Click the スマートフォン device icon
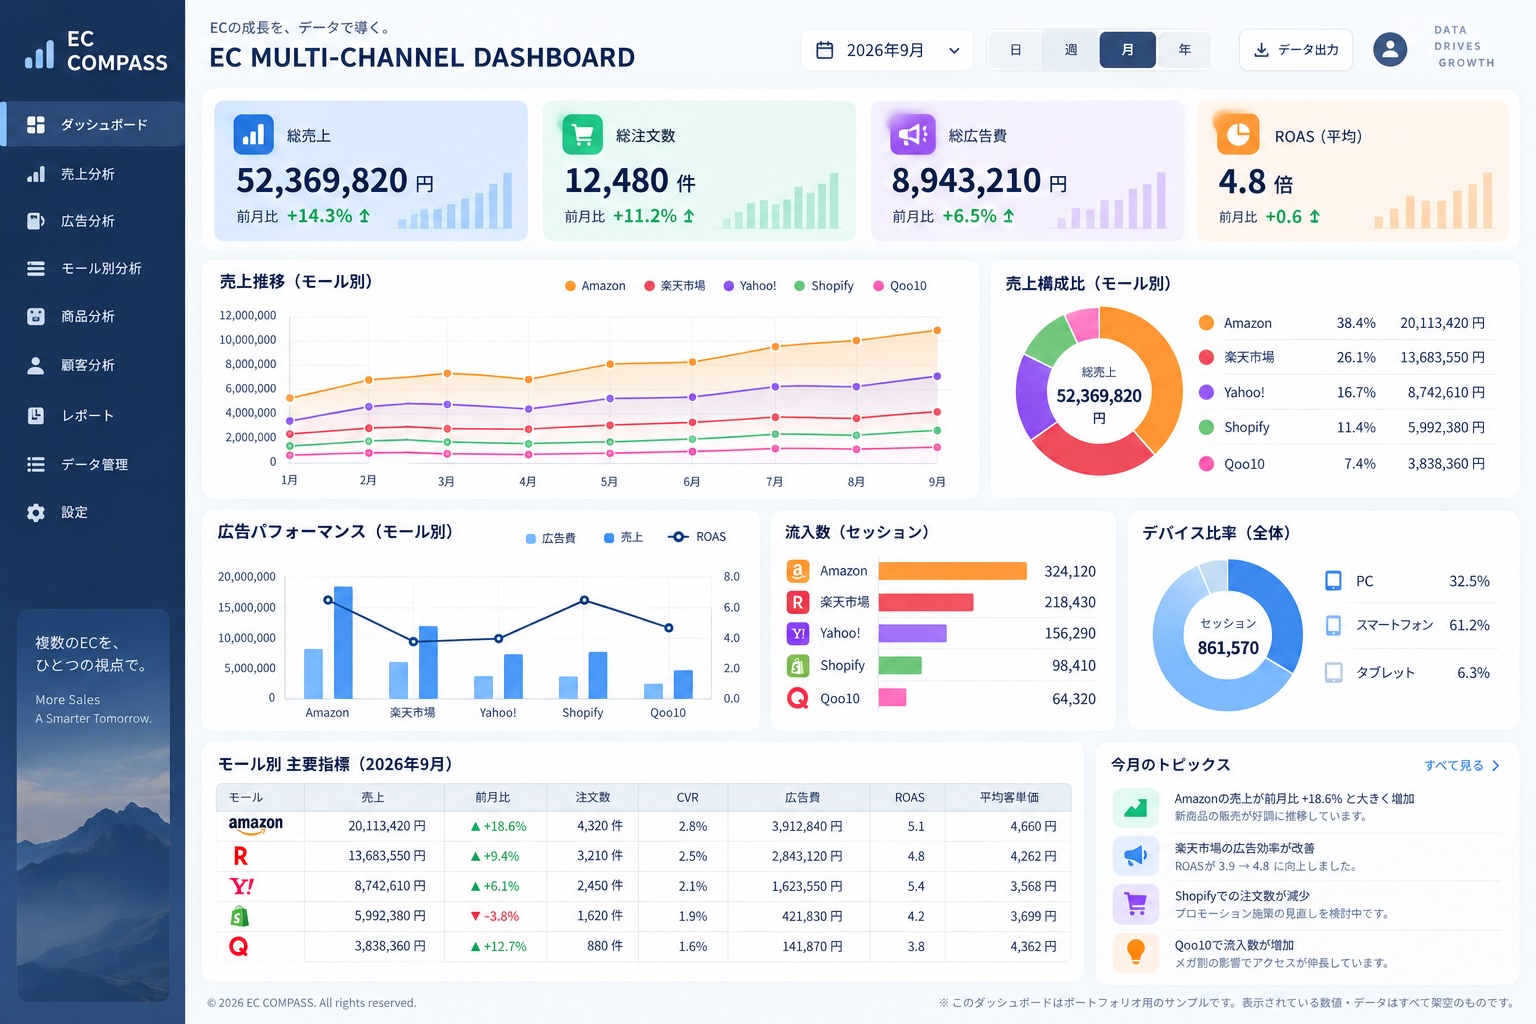Viewport: 1536px width, 1024px height. pos(1333,625)
